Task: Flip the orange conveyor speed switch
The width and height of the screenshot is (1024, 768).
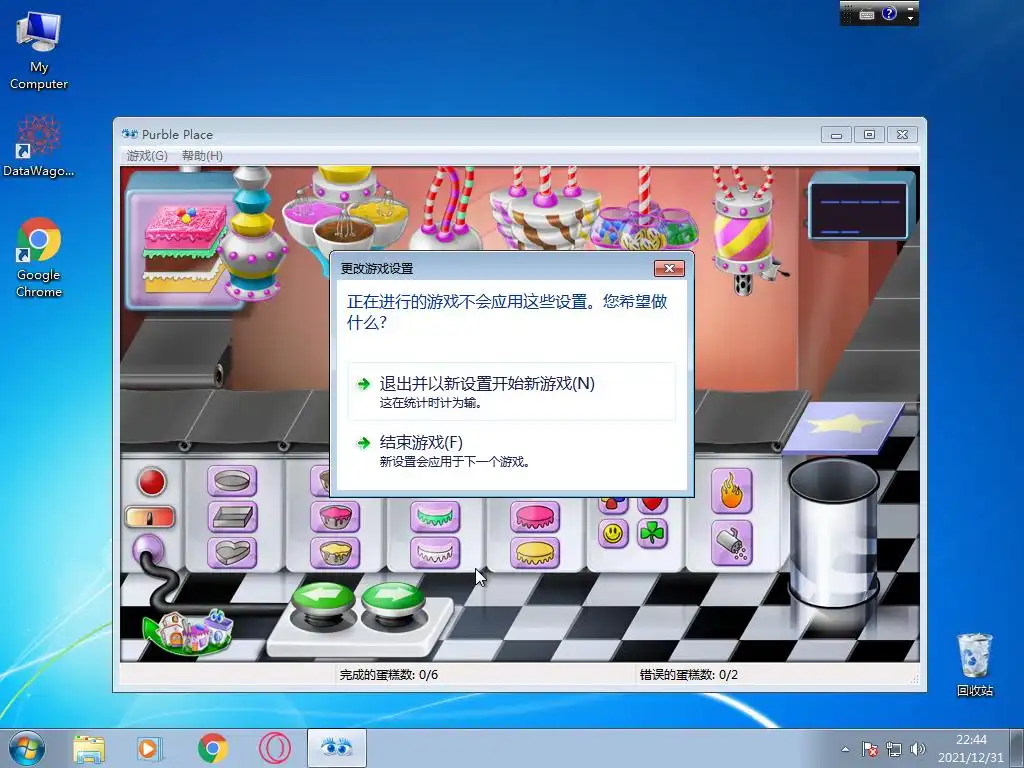Action: point(150,517)
